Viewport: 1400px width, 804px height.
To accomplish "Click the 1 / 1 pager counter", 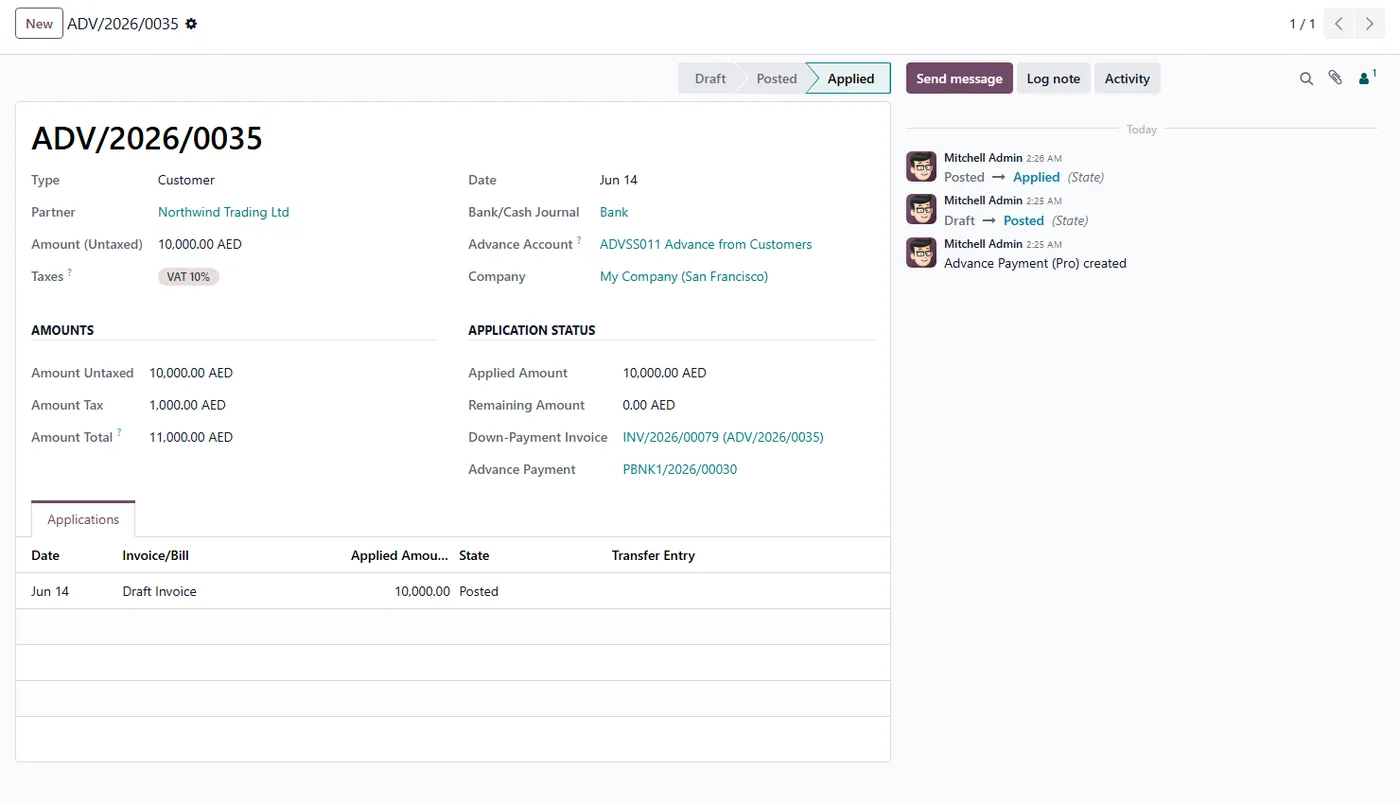I will [1302, 24].
